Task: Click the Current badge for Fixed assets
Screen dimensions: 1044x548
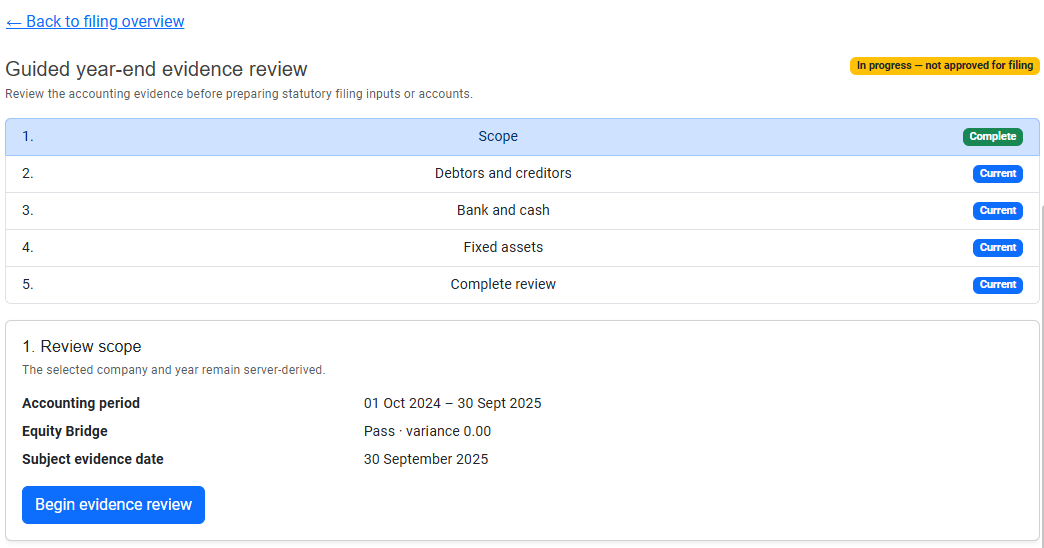Action: point(997,248)
